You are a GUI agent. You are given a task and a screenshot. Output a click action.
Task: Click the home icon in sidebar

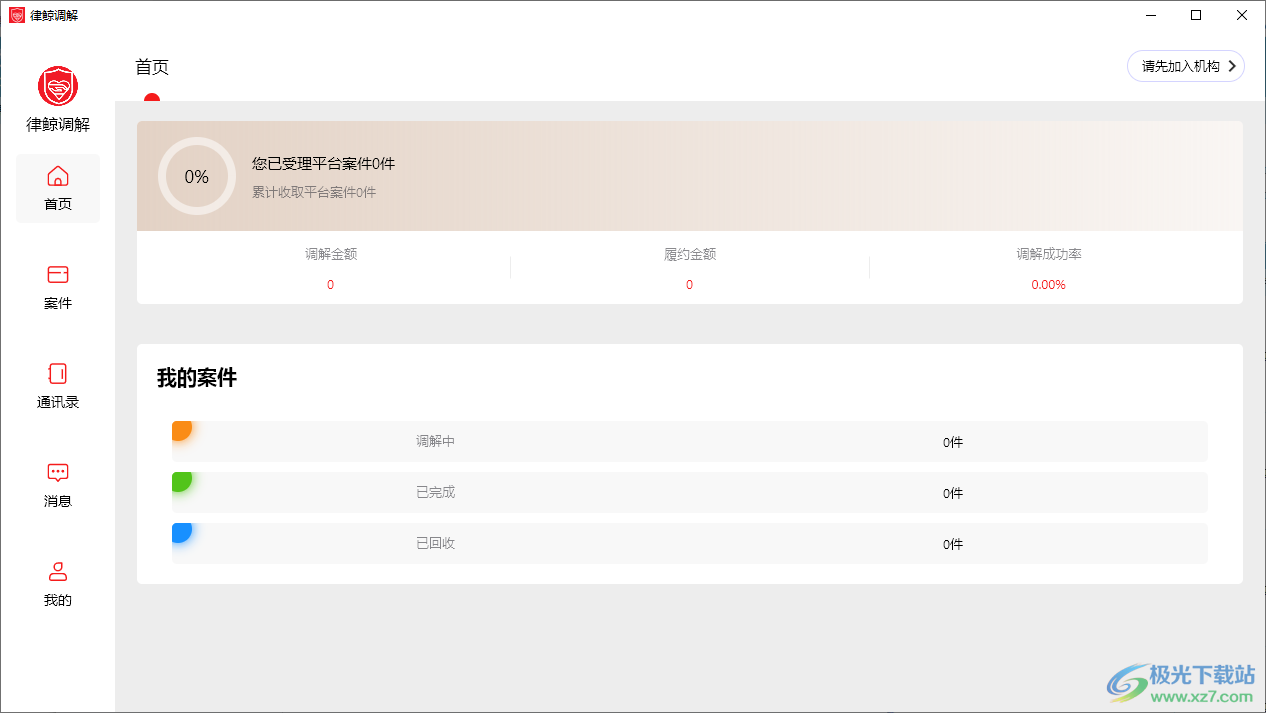(x=58, y=177)
